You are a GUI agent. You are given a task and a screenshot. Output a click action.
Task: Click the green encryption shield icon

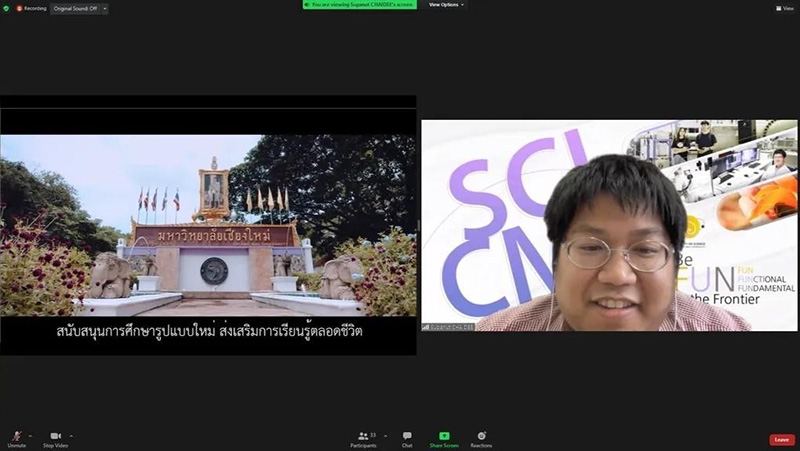[6, 9]
